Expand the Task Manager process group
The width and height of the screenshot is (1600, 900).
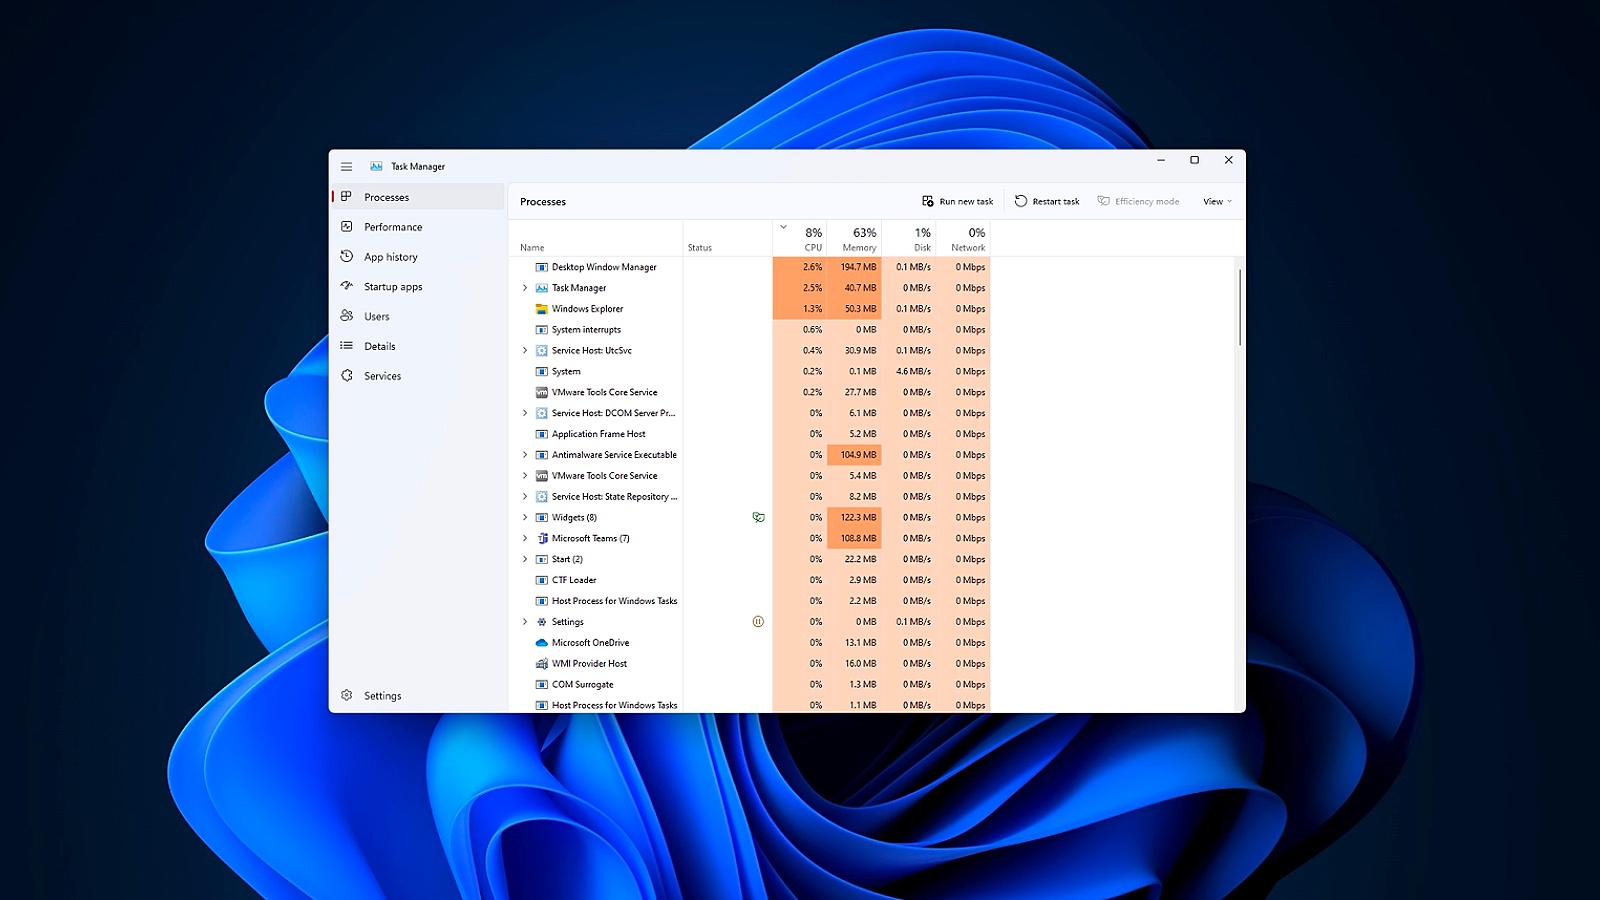(x=525, y=288)
